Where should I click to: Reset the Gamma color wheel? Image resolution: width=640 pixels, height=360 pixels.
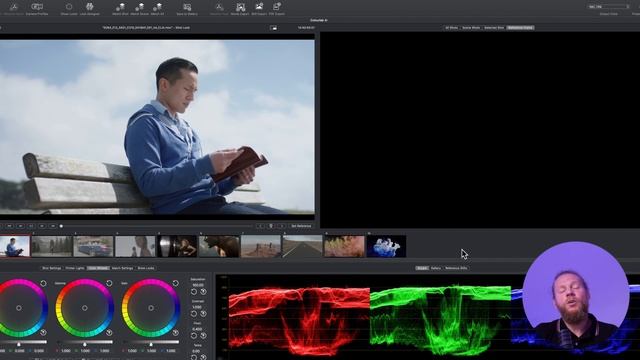tap(109, 283)
